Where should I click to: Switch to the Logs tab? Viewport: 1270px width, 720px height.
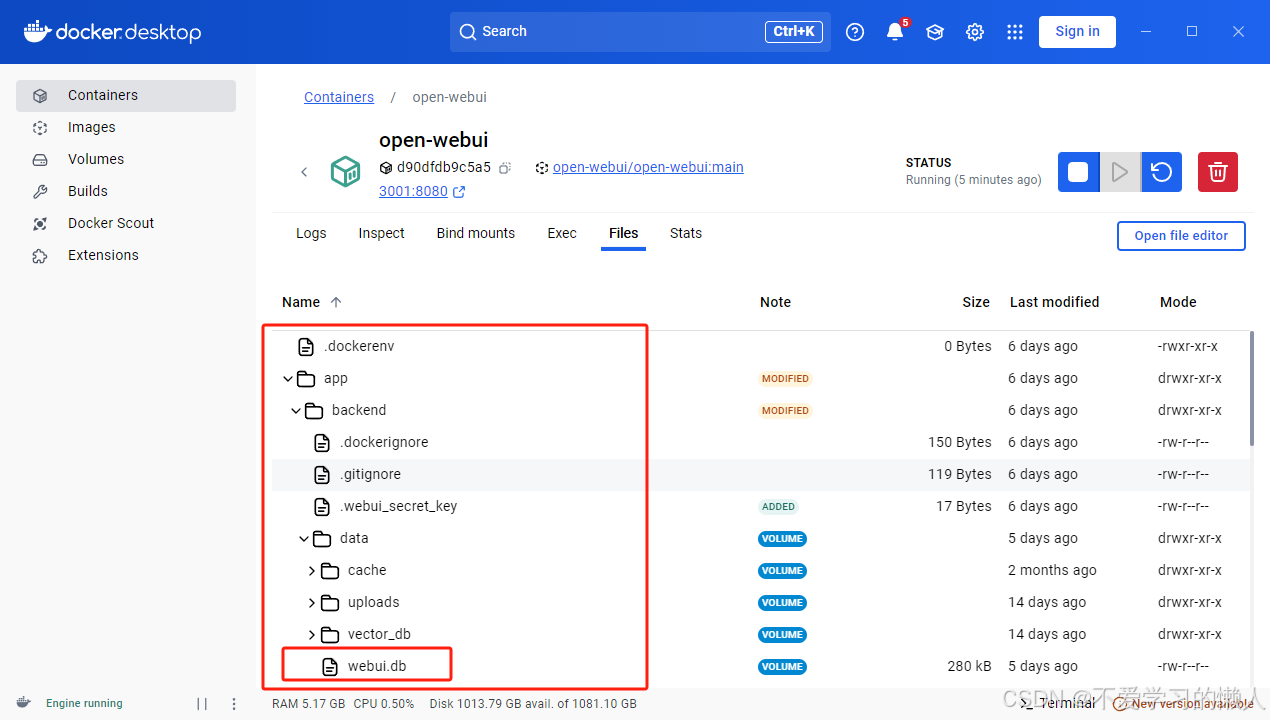pos(311,233)
